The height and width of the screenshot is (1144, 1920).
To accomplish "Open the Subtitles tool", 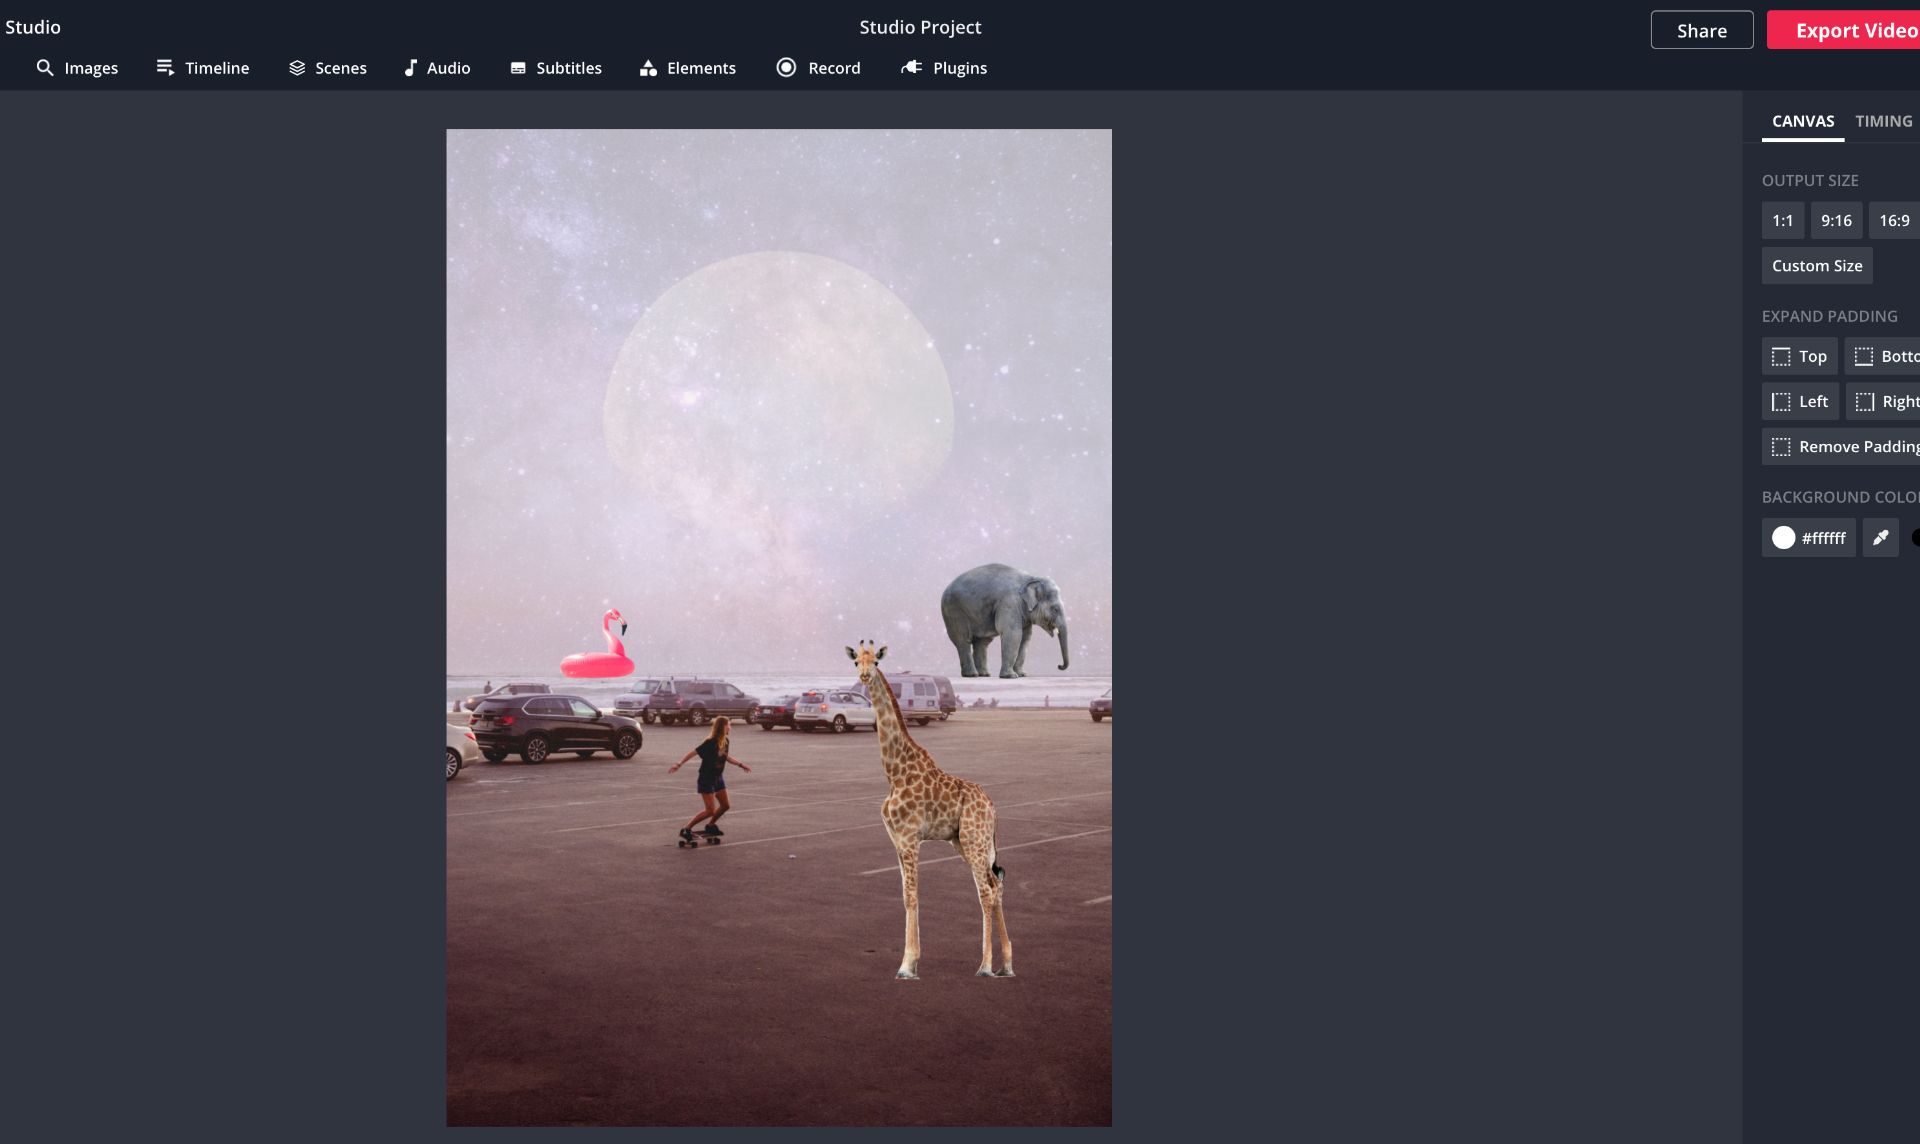I will pyautogui.click(x=556, y=68).
